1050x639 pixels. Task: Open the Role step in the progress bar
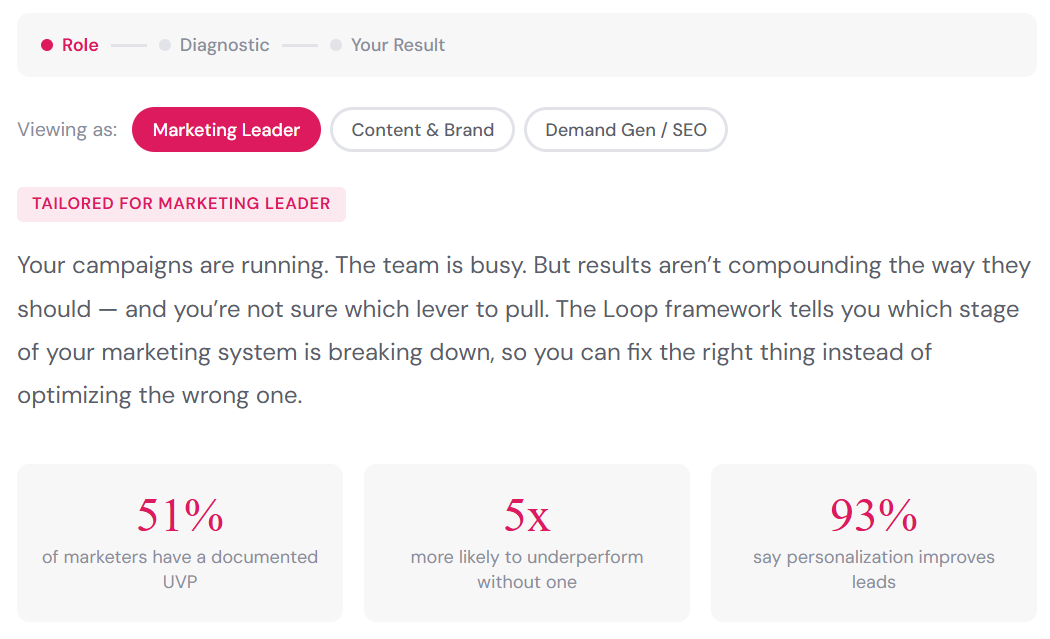[x=80, y=45]
